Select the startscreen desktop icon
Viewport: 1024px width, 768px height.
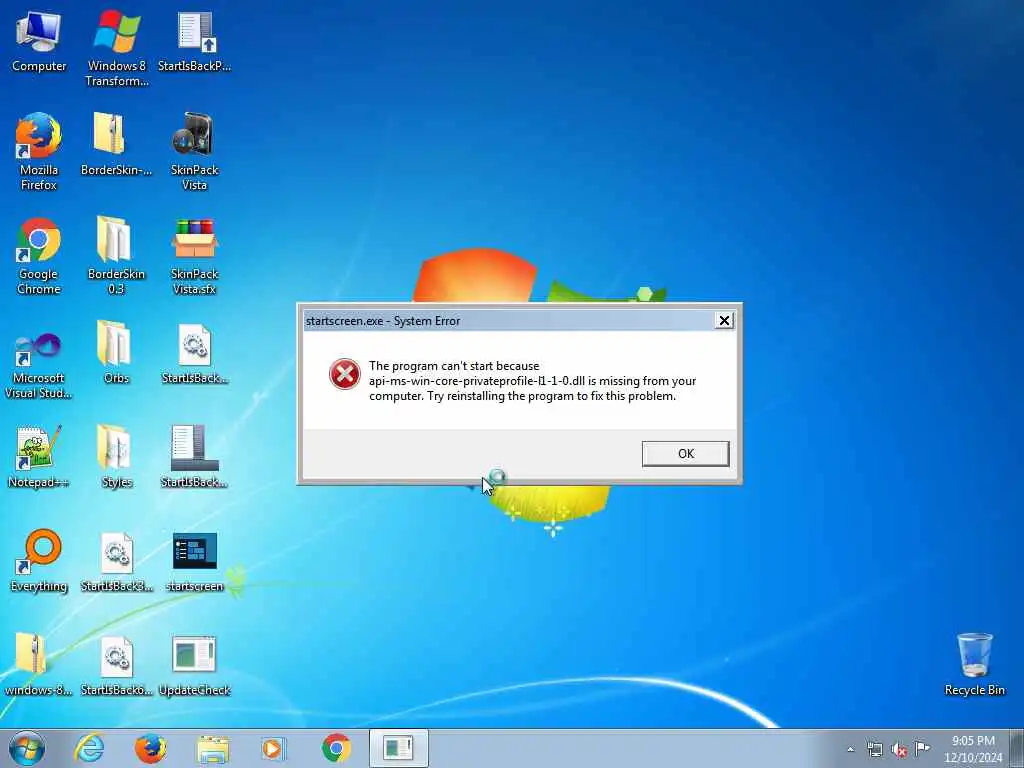(195, 561)
